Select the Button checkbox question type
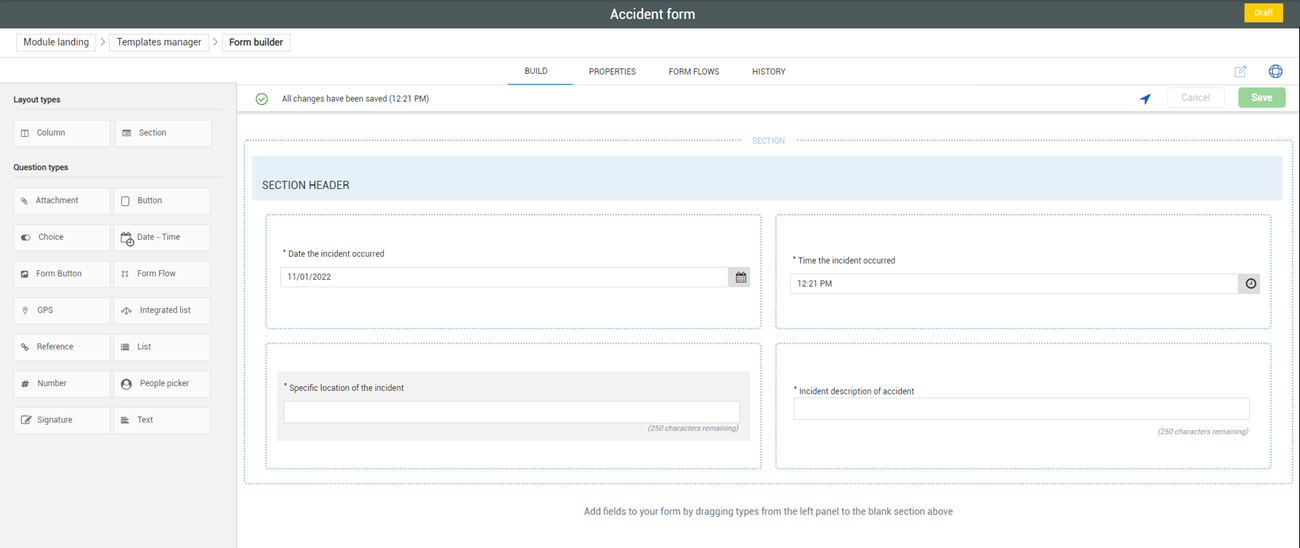1300x548 pixels. (x=162, y=201)
